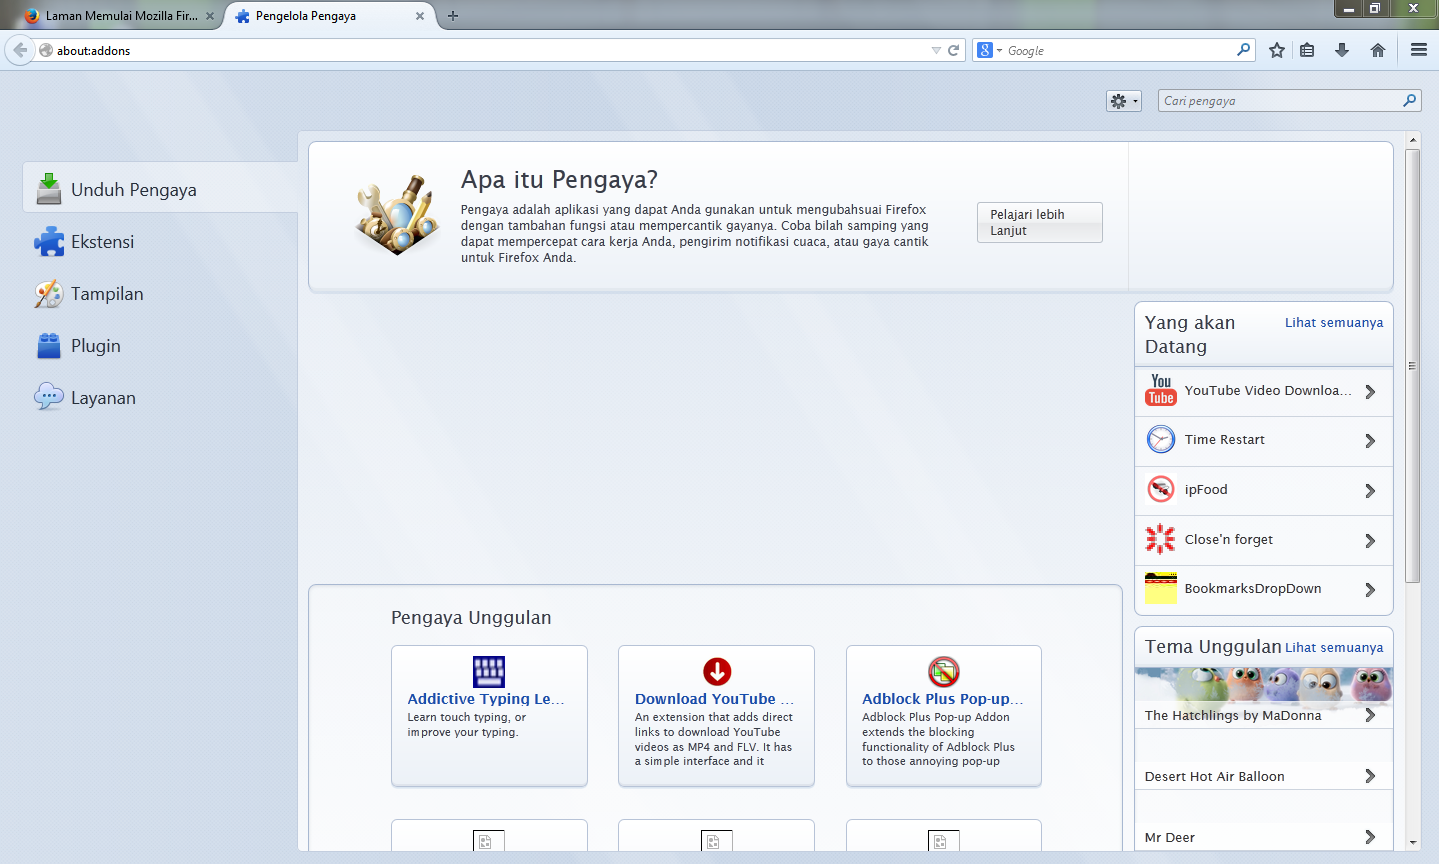Image resolution: width=1439 pixels, height=864 pixels.
Task: Focus the Google search field
Action: (x=1118, y=50)
